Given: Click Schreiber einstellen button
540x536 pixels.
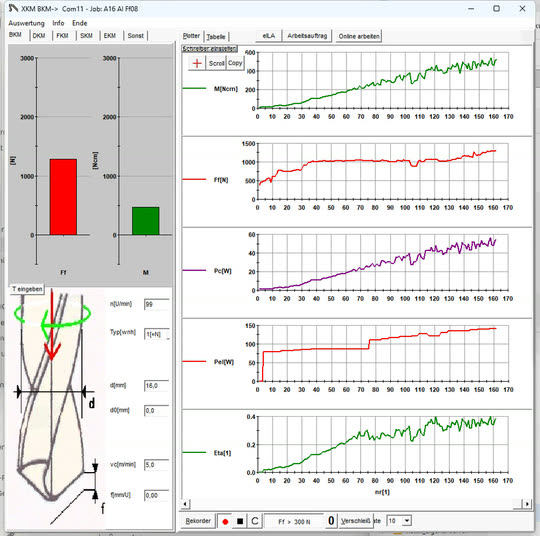Looking at the screenshot, I should pyautogui.click(x=210, y=49).
